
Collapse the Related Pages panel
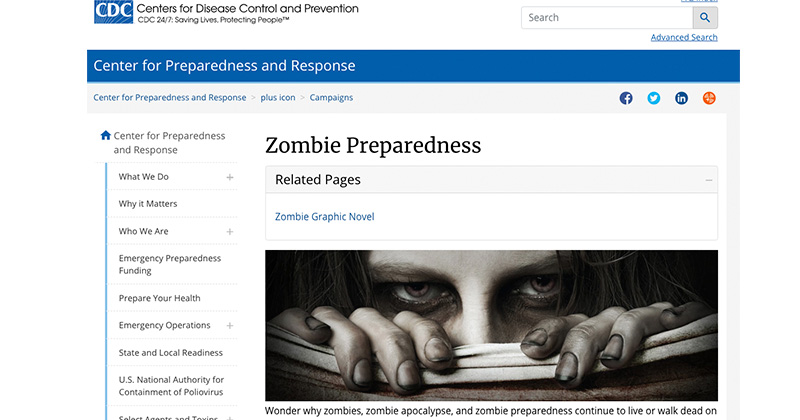pyautogui.click(x=709, y=180)
